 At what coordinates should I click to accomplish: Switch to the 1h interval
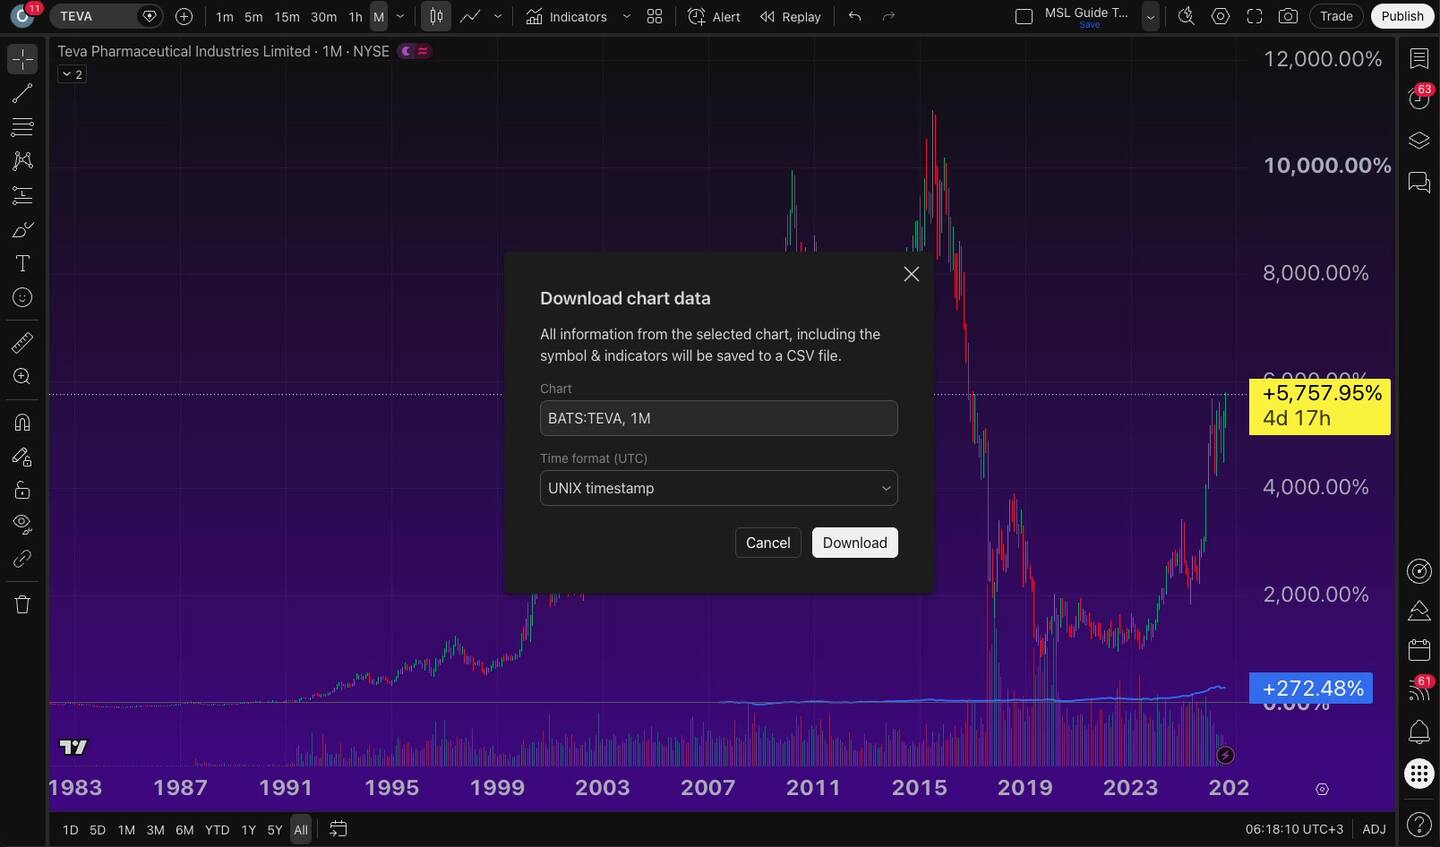(x=355, y=17)
